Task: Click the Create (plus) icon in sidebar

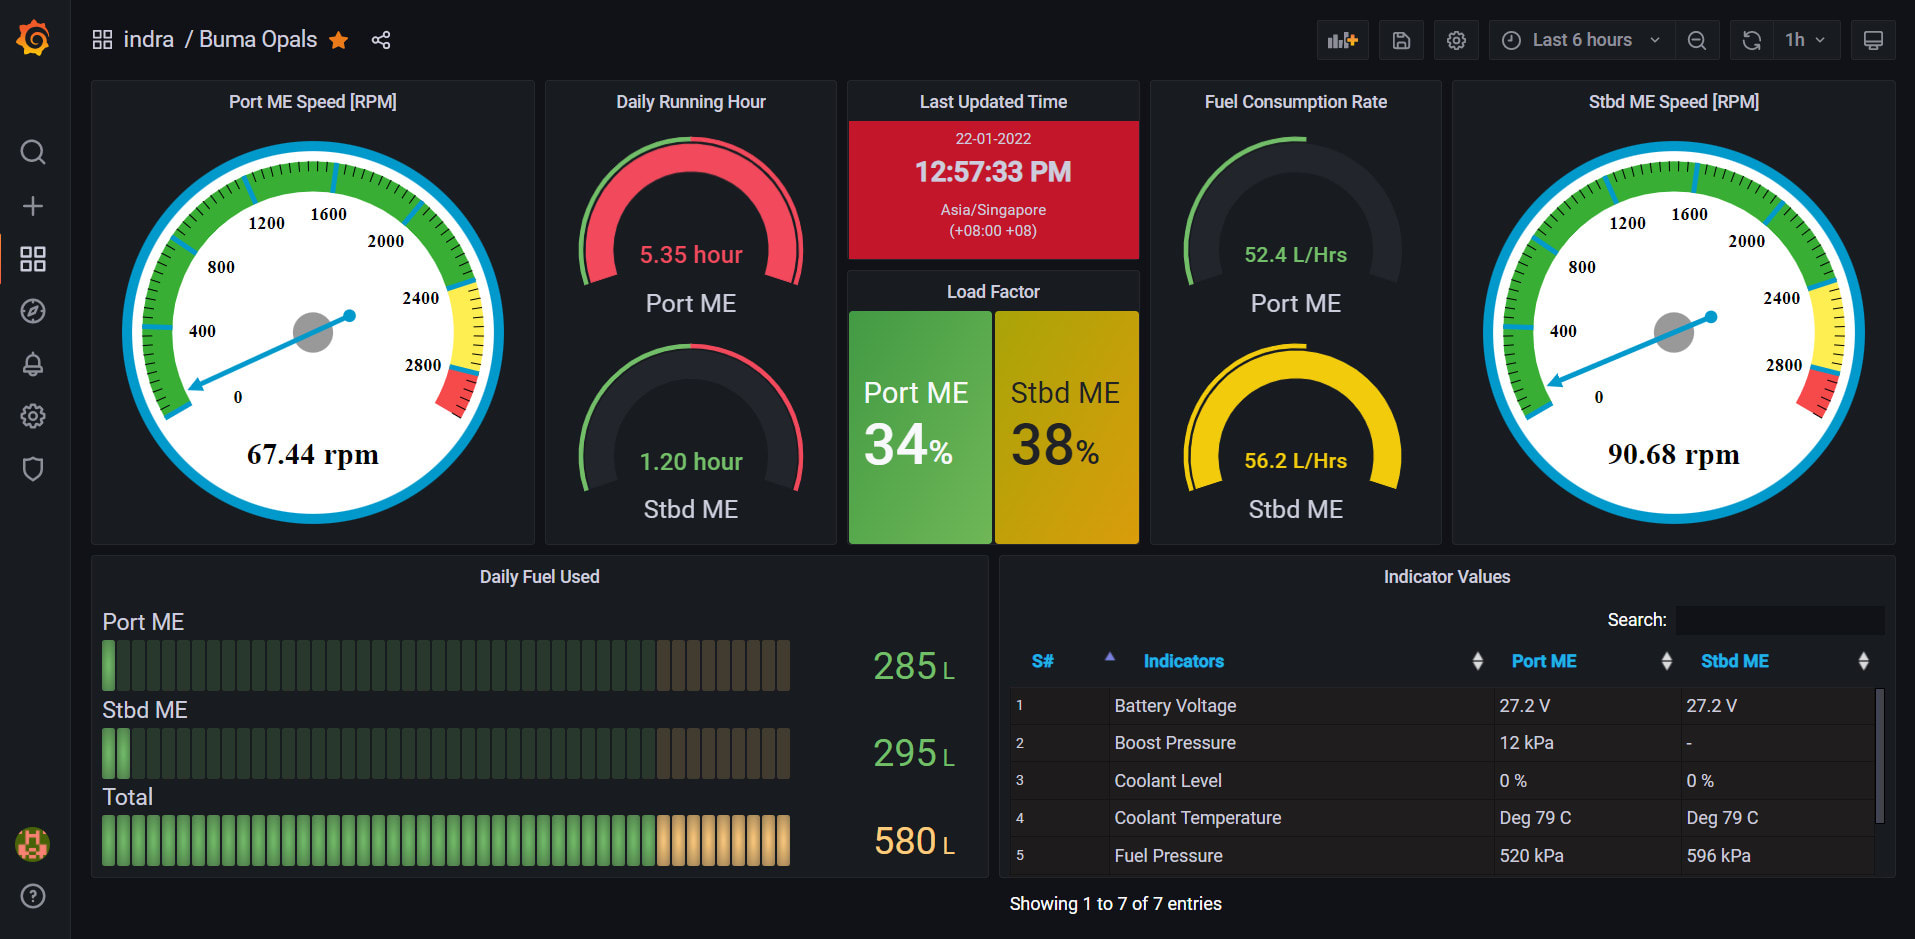Action: tap(33, 206)
